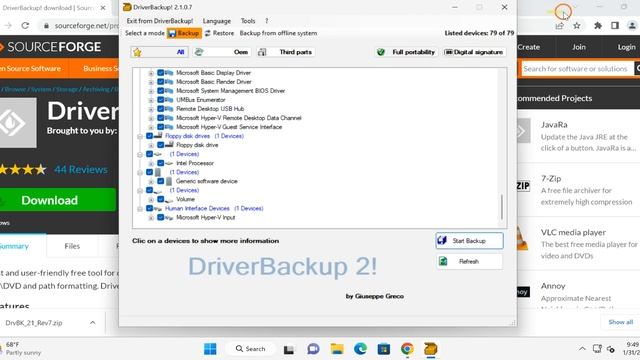Select Microsoft Hyper-V Input device
This screenshot has width=640, height=360.
tap(205, 218)
